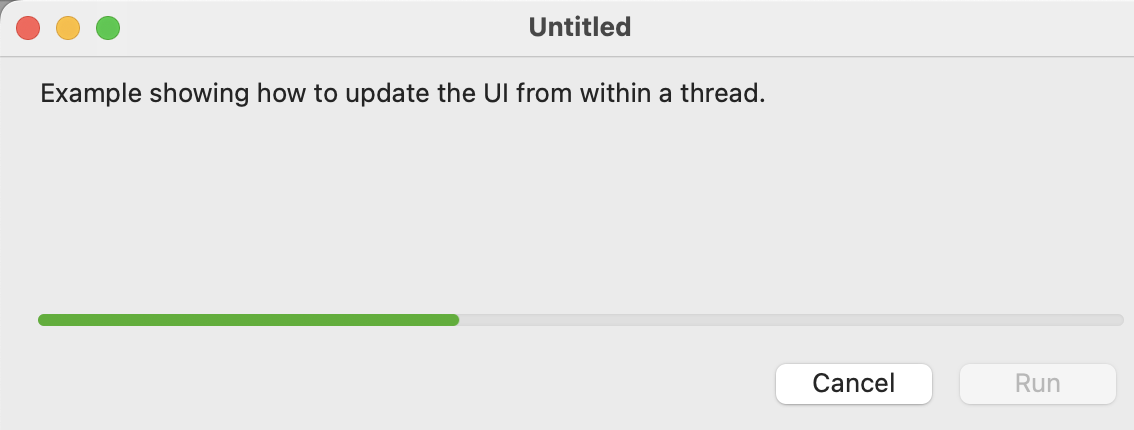This screenshot has height=430, width=1134.
Task: Click the far right end of the progress track
Action: point(1119,320)
